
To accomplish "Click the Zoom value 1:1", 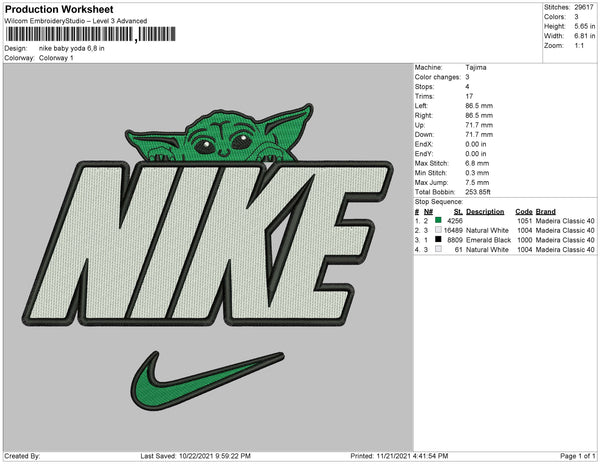I will point(579,46).
